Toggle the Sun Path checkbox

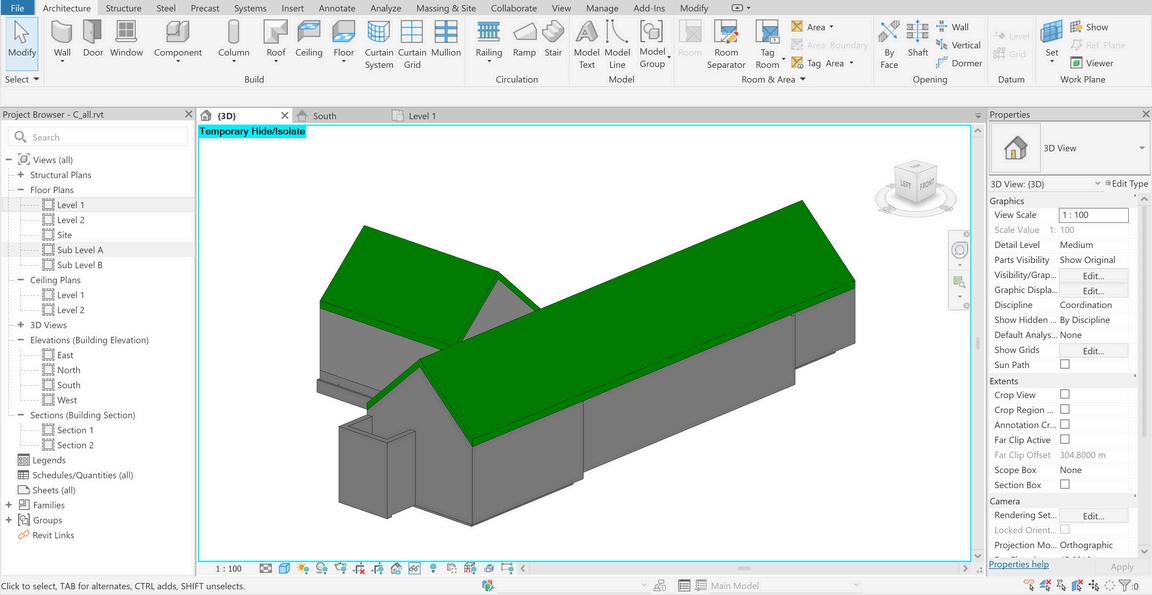click(x=1065, y=364)
